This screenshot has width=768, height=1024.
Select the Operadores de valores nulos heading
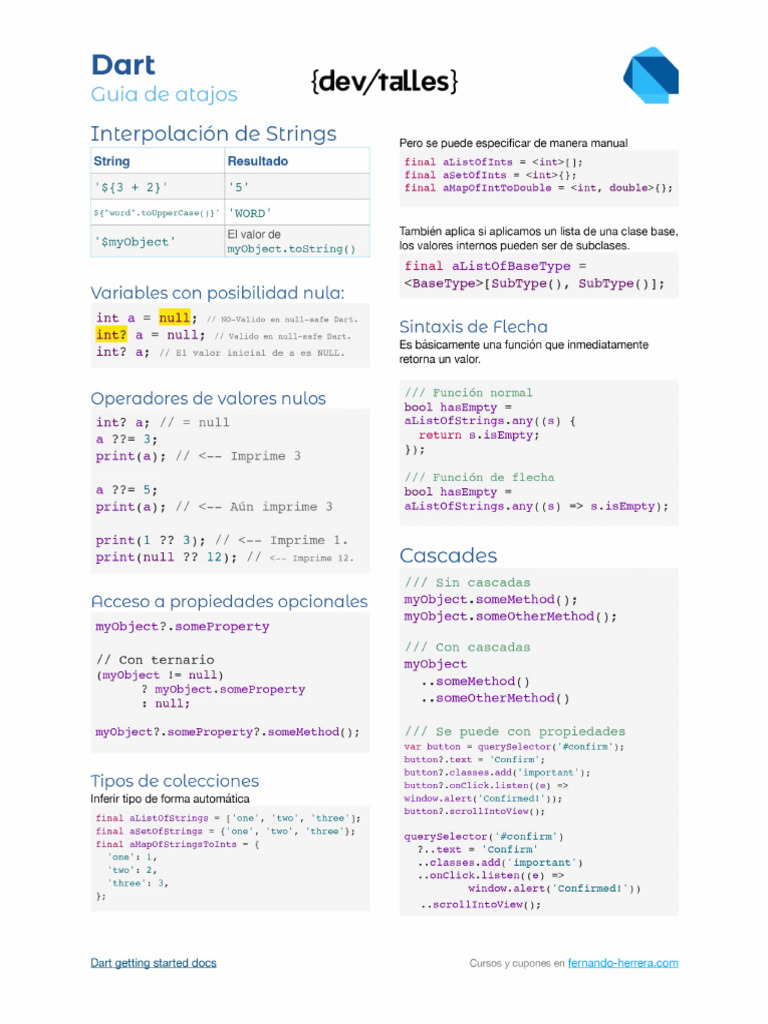[x=208, y=398]
